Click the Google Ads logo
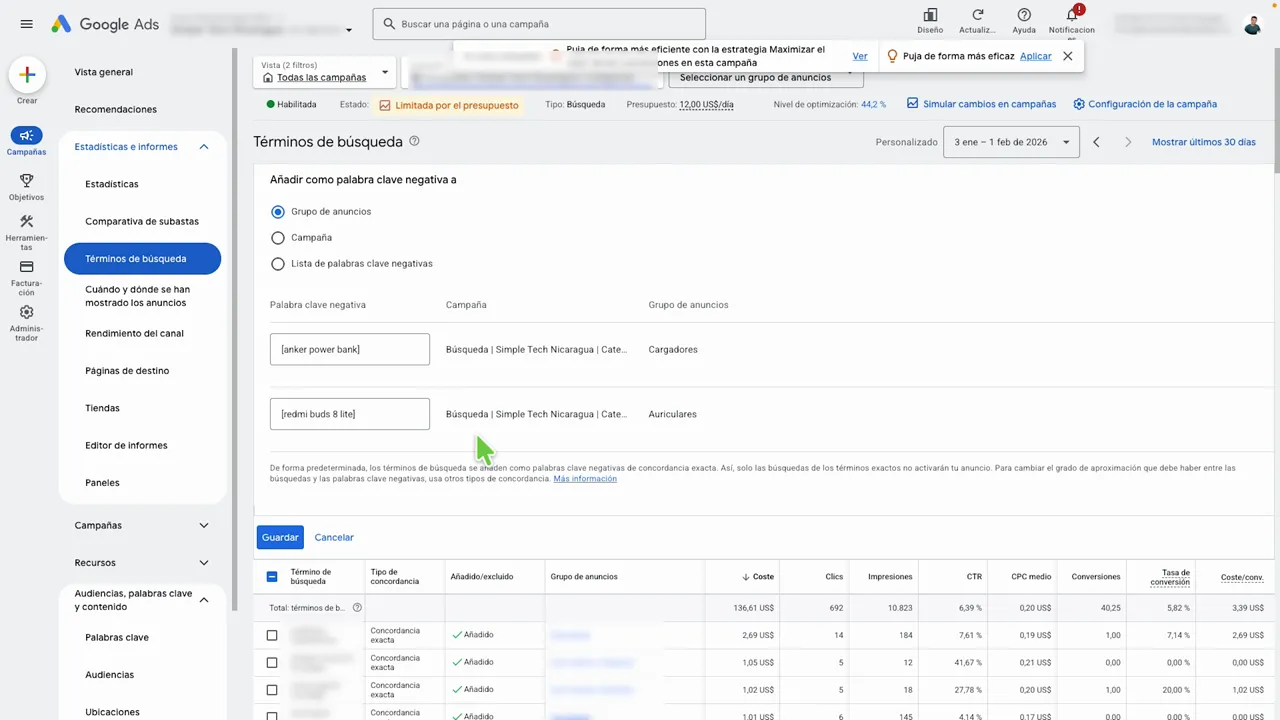Viewport: 1280px width, 720px height. point(105,24)
